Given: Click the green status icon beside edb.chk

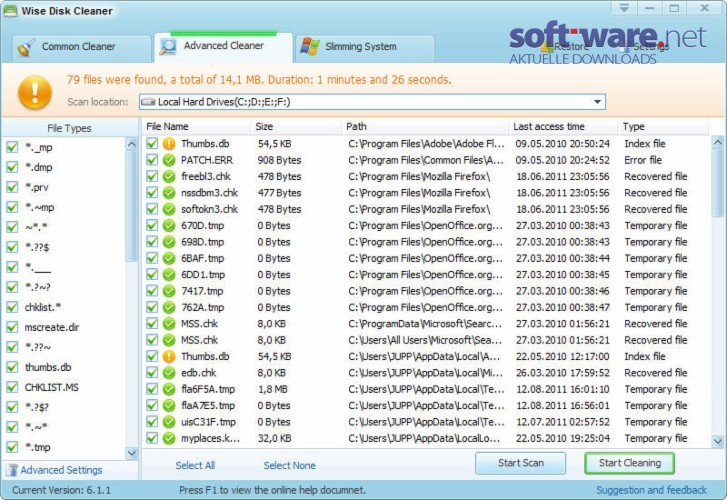Looking at the screenshot, I should tap(169, 373).
